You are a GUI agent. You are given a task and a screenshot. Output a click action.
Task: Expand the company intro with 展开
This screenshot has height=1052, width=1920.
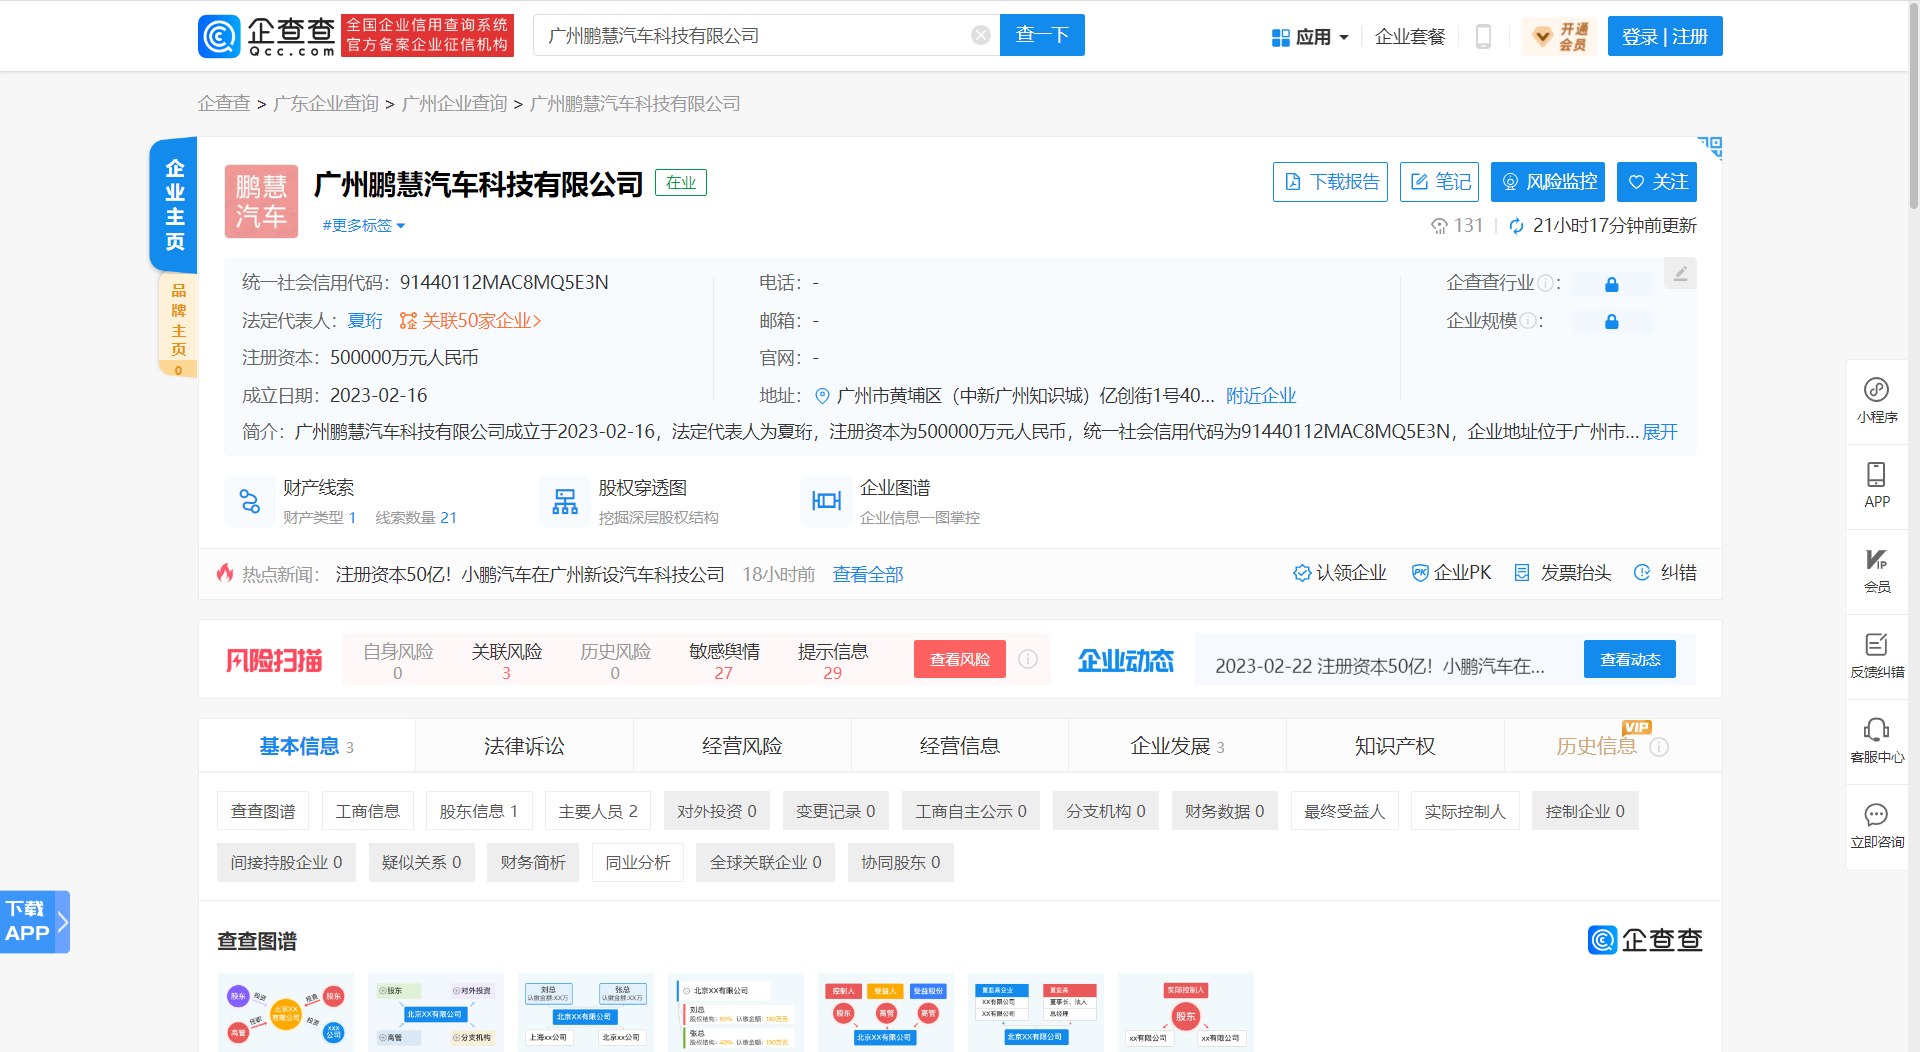1660,432
